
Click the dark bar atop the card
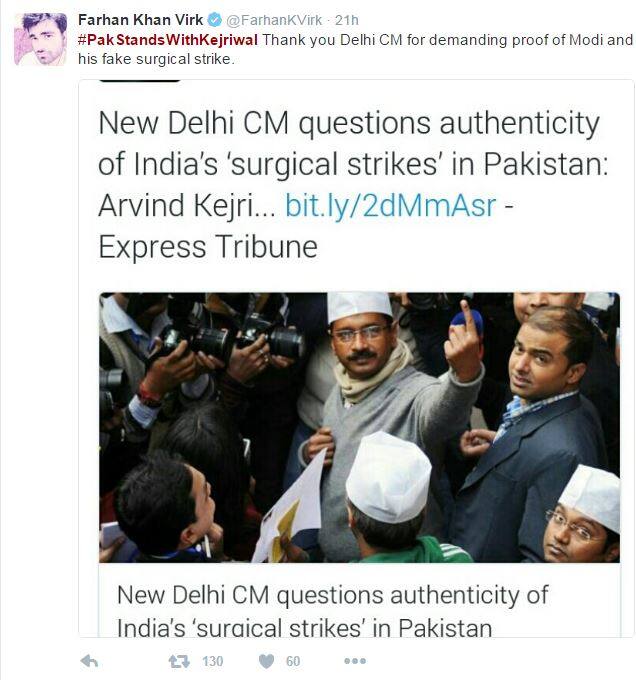139,80
